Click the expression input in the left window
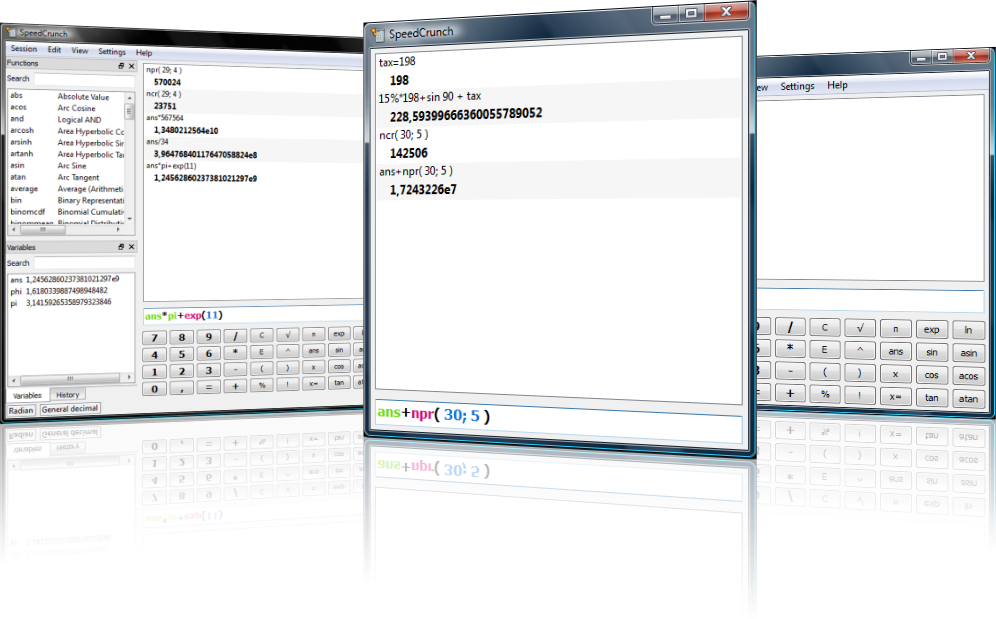The image size is (996, 619). [253, 315]
